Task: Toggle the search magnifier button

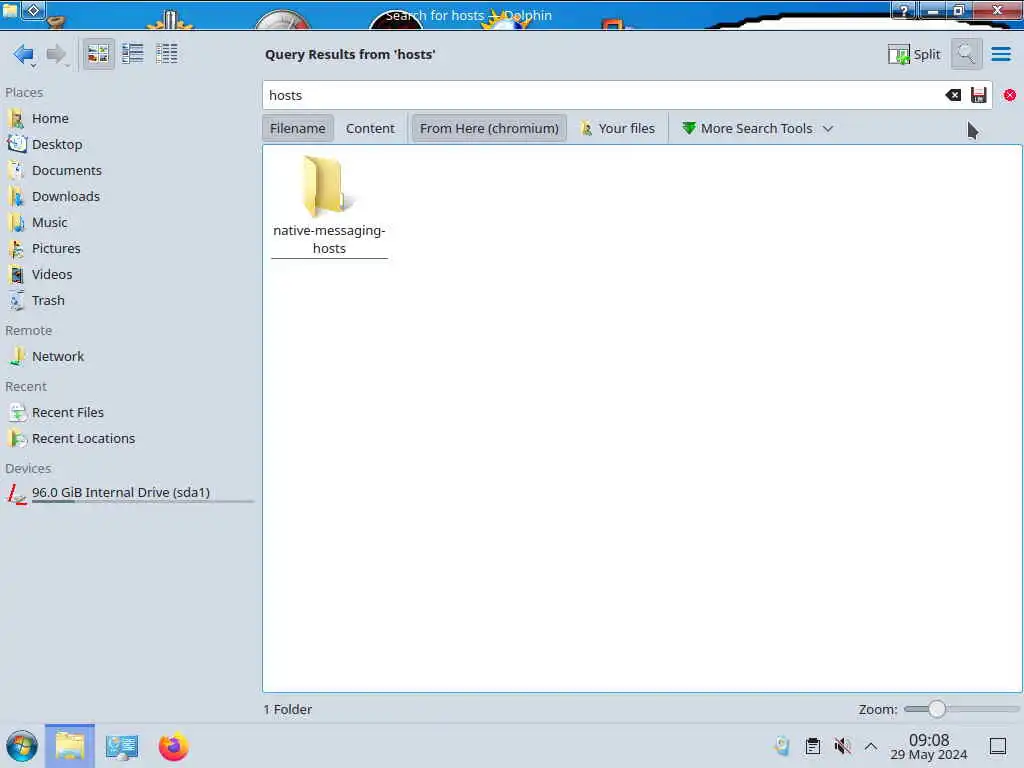Action: point(967,54)
